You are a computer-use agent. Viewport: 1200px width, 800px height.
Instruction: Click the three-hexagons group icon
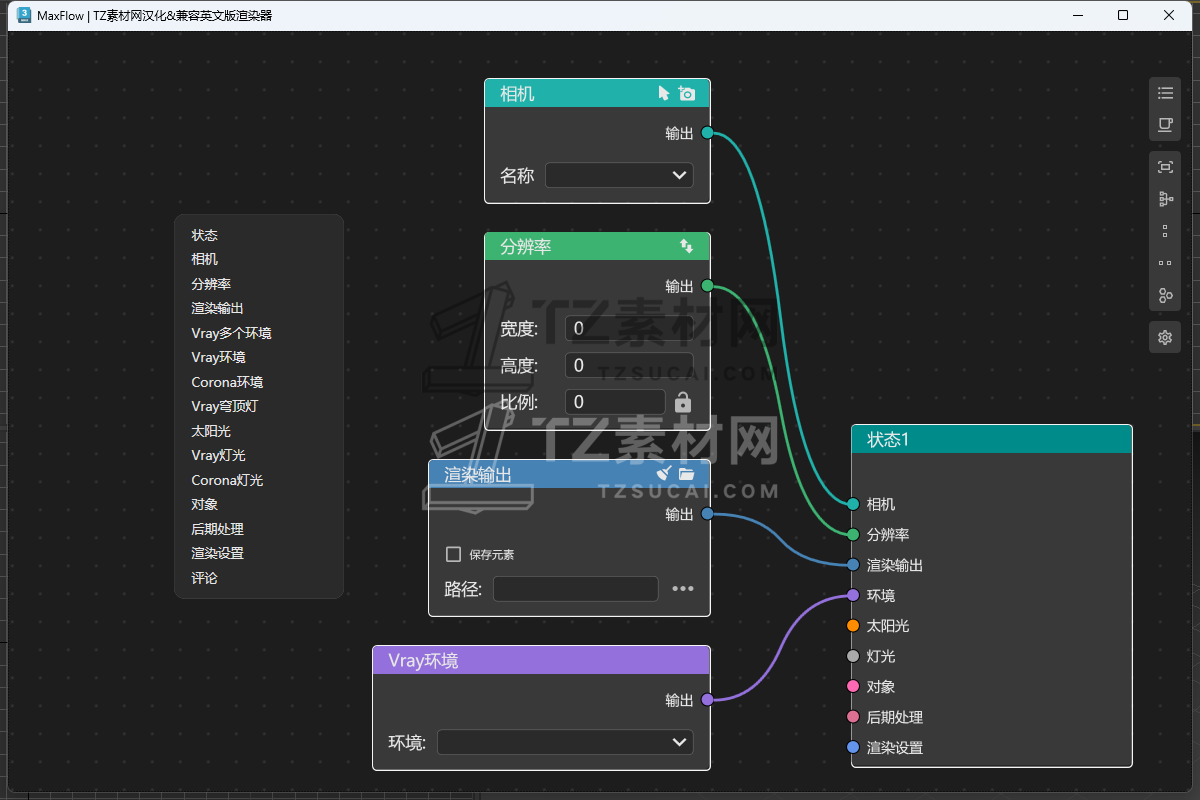(x=1165, y=295)
